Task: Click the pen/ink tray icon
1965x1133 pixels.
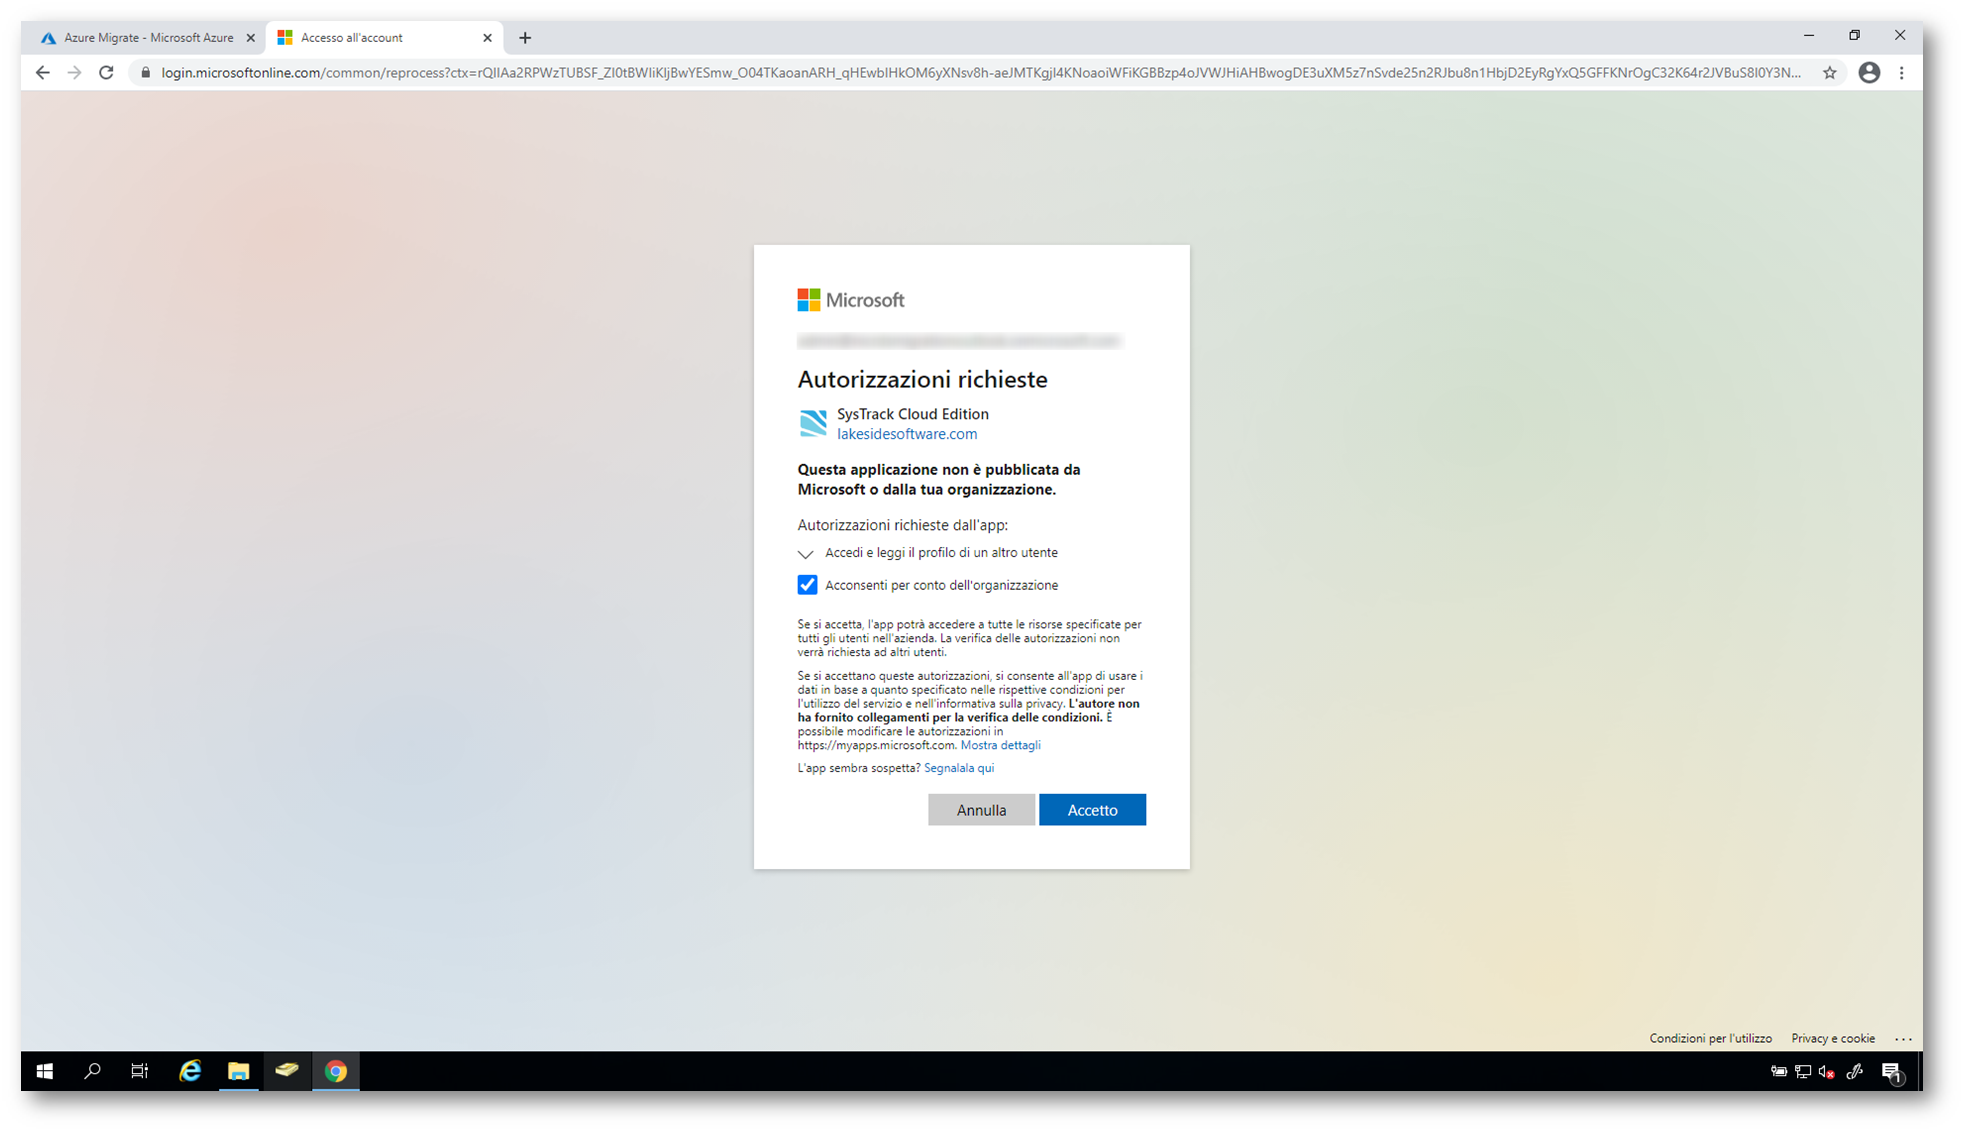Action: [x=1855, y=1072]
